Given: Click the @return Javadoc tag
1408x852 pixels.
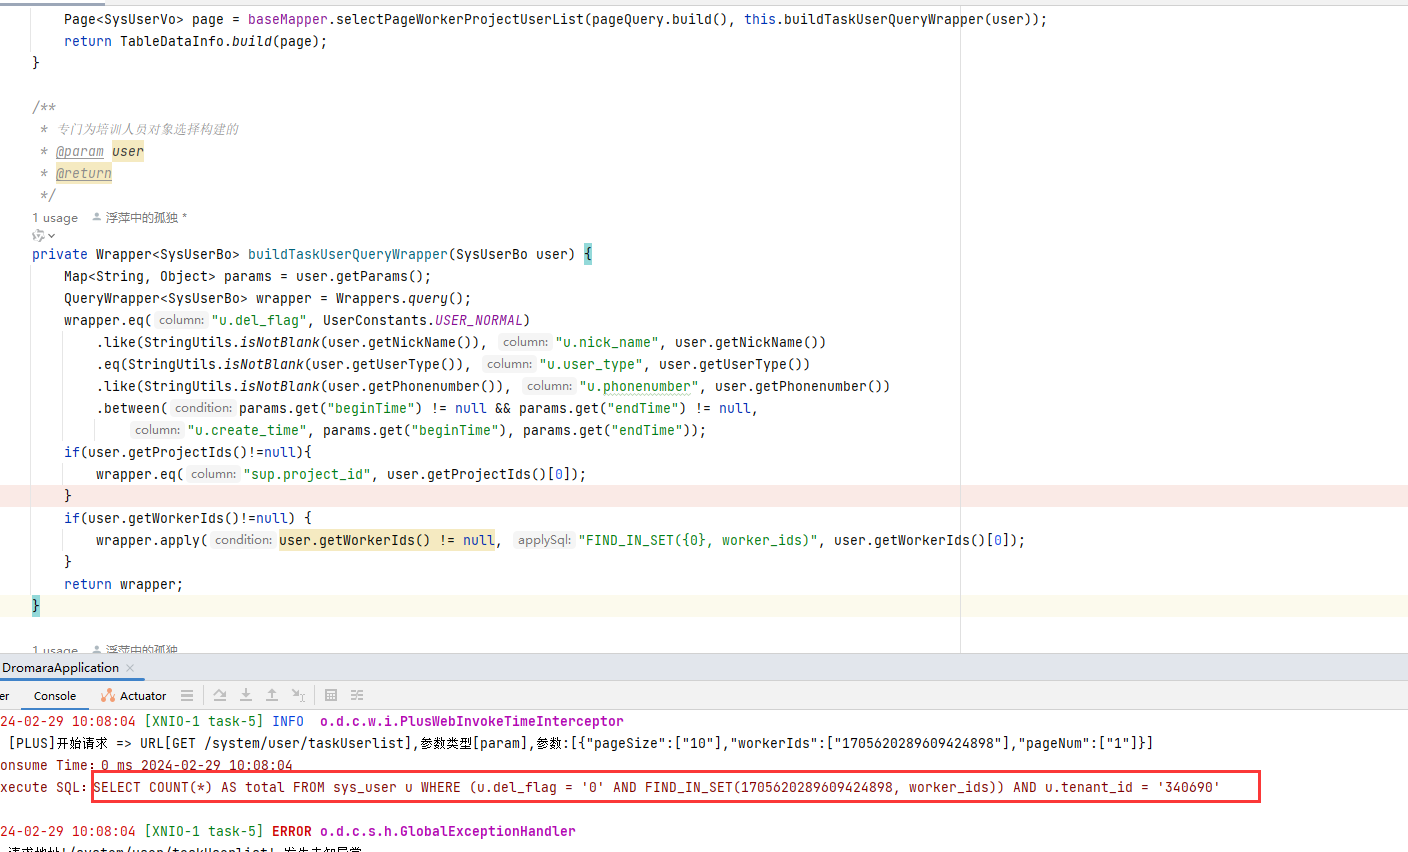Looking at the screenshot, I should coord(84,174).
